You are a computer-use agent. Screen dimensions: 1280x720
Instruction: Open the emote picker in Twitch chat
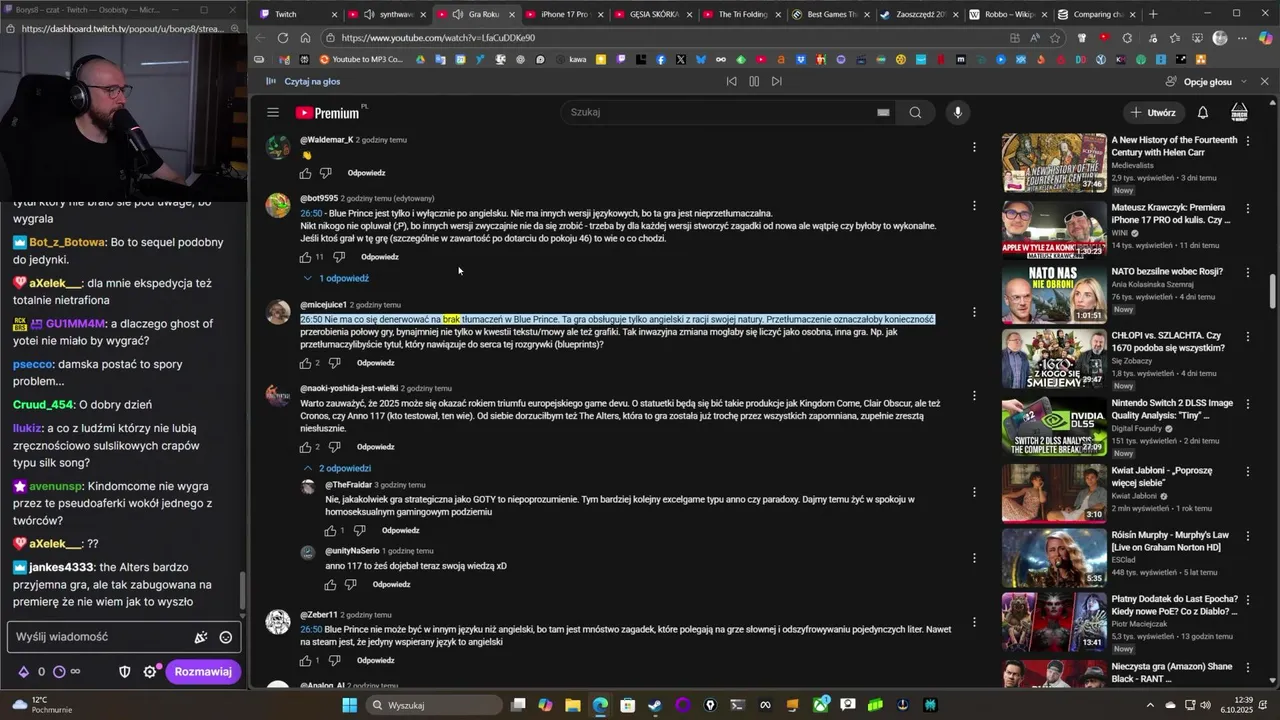pyautogui.click(x=226, y=637)
